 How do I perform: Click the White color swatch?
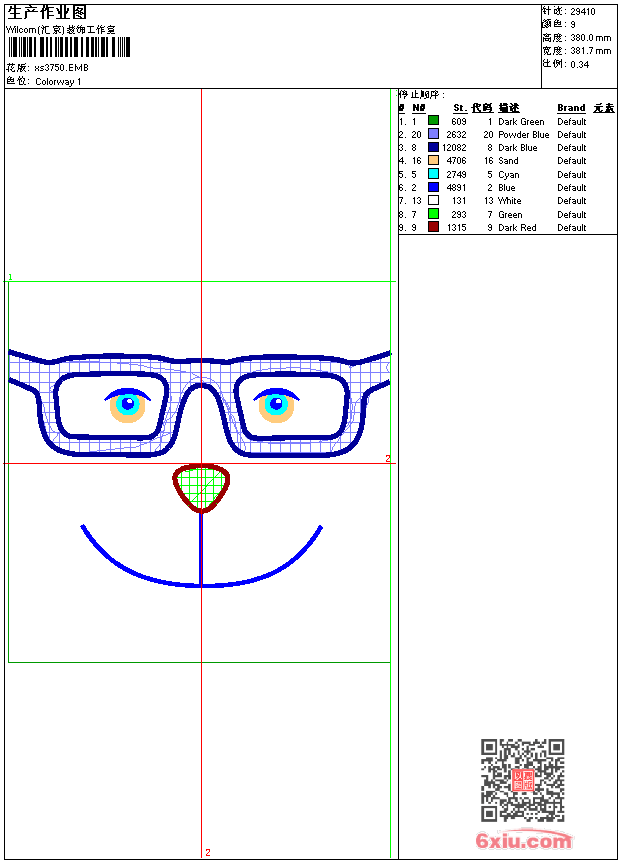[x=433, y=200]
